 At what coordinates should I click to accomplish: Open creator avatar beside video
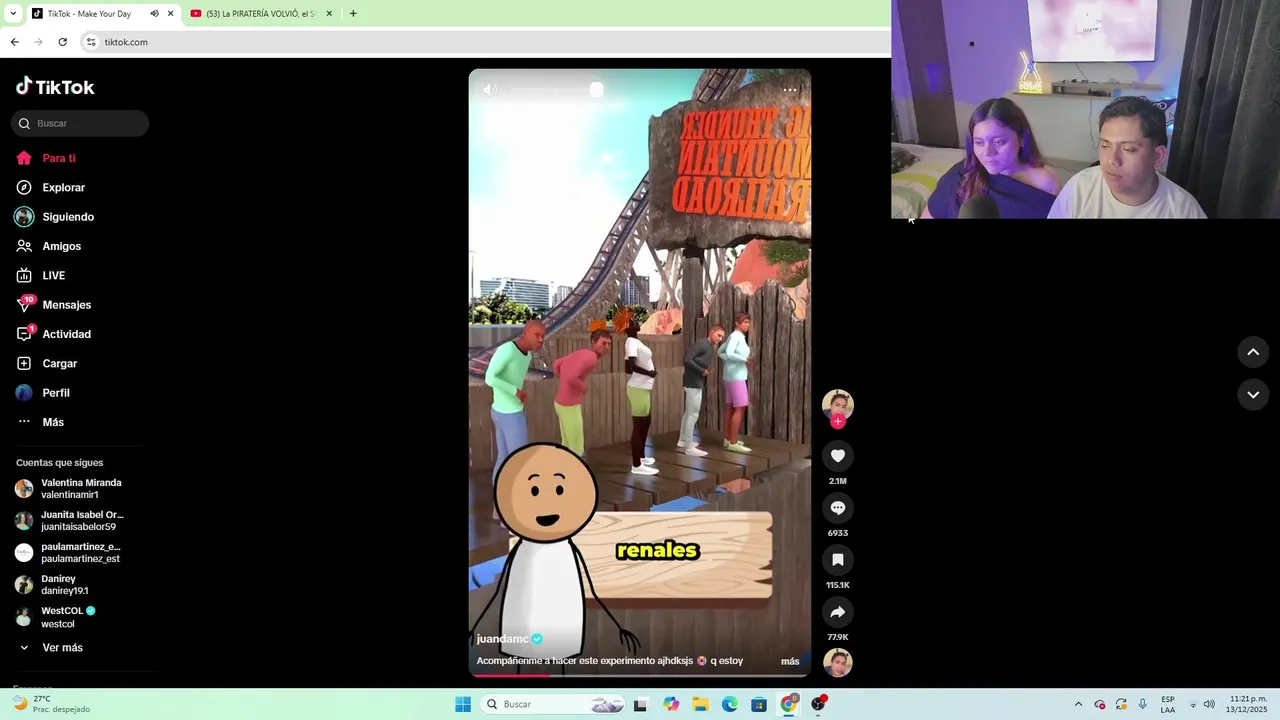click(838, 404)
